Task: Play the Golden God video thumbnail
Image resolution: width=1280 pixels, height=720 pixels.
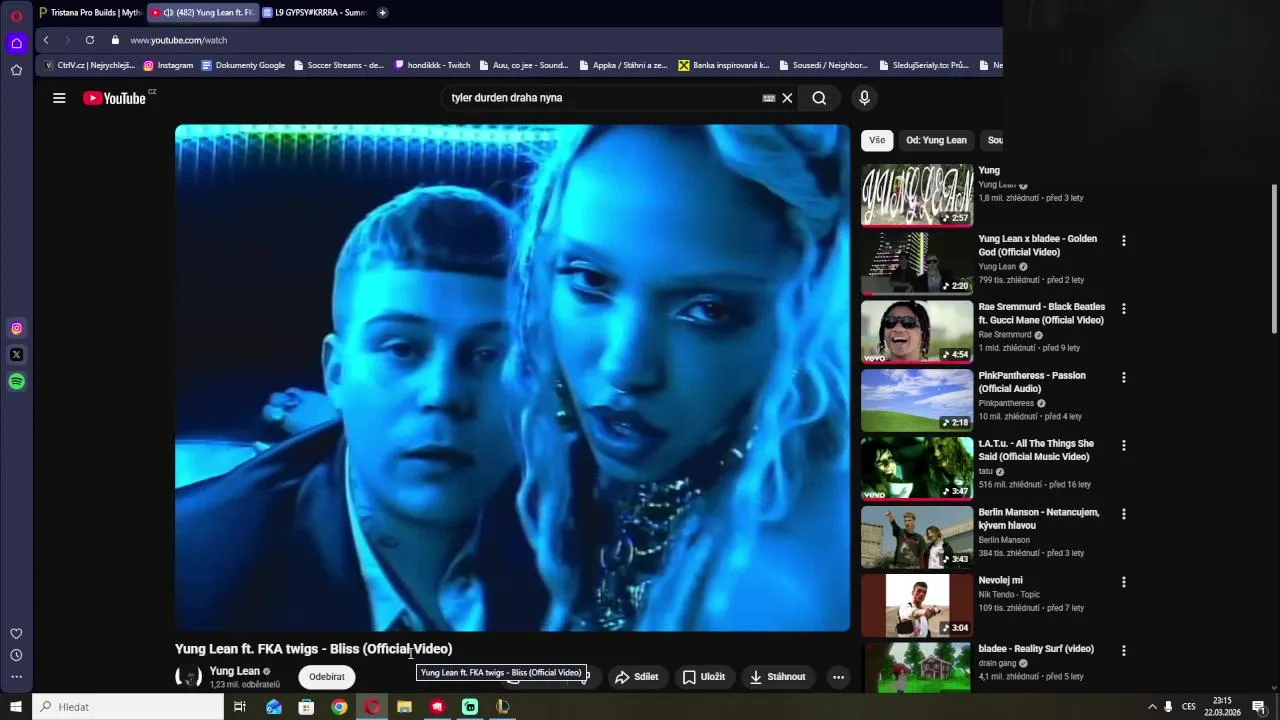Action: 917,263
